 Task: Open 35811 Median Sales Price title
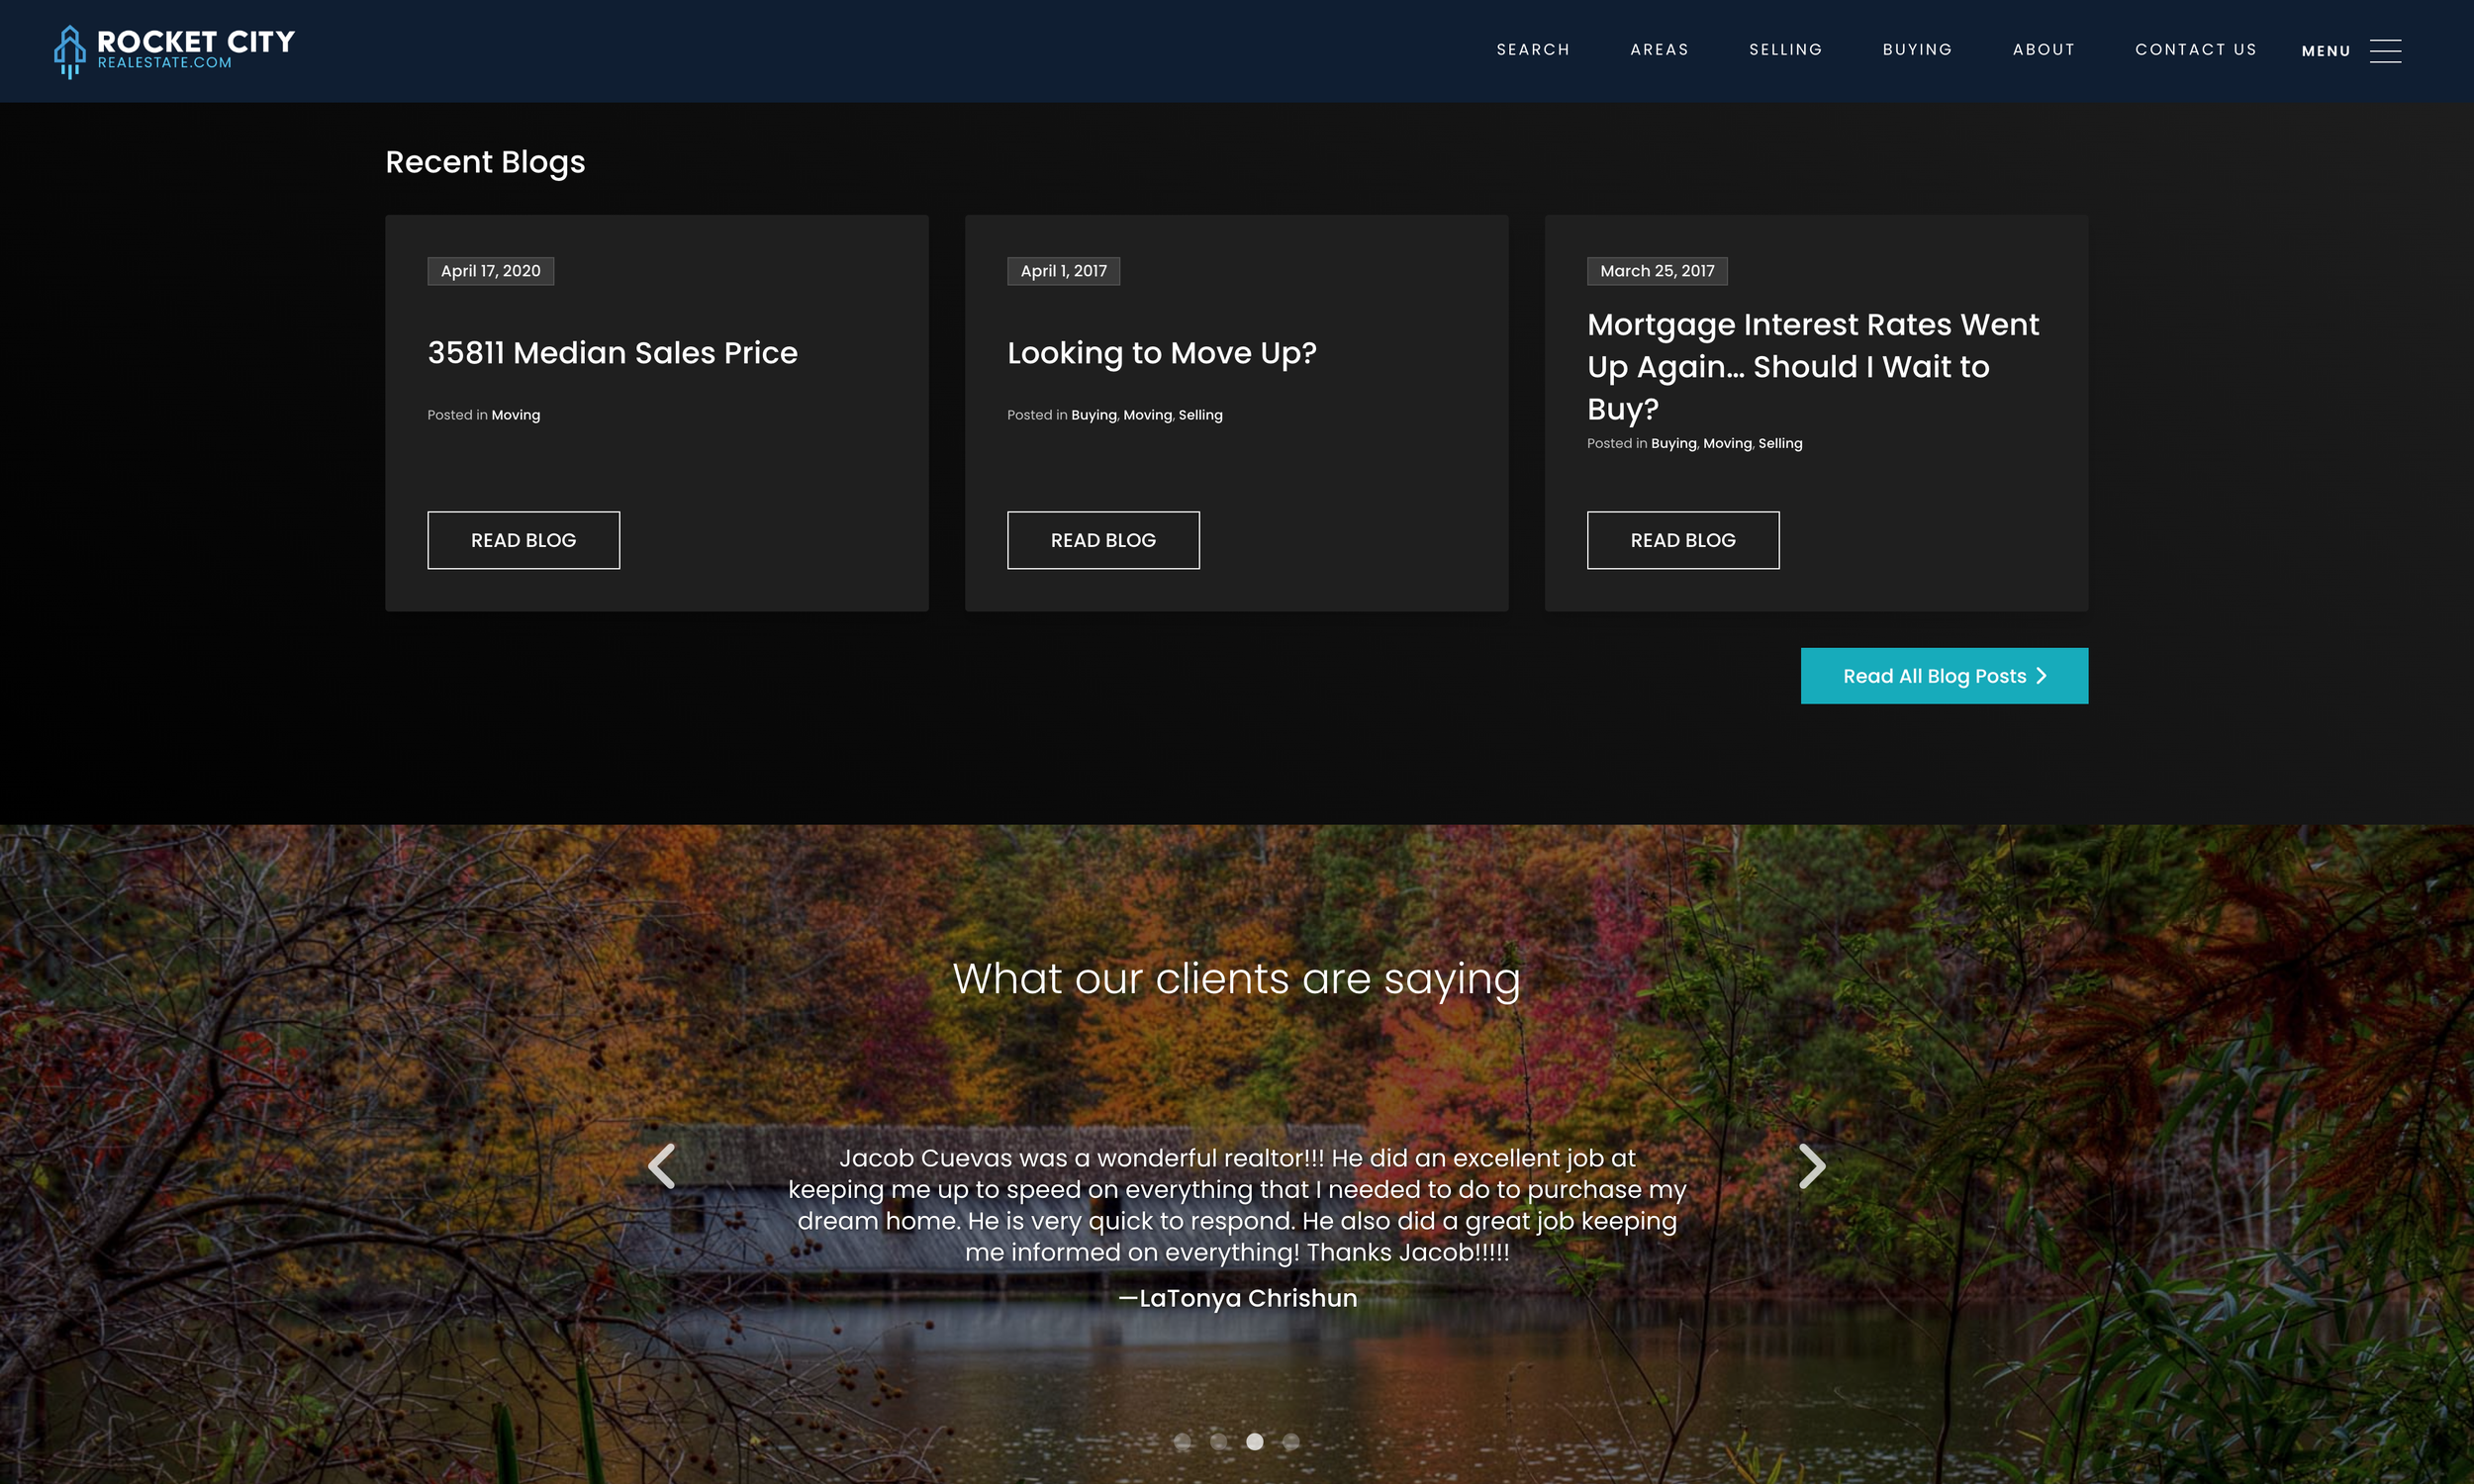(612, 353)
